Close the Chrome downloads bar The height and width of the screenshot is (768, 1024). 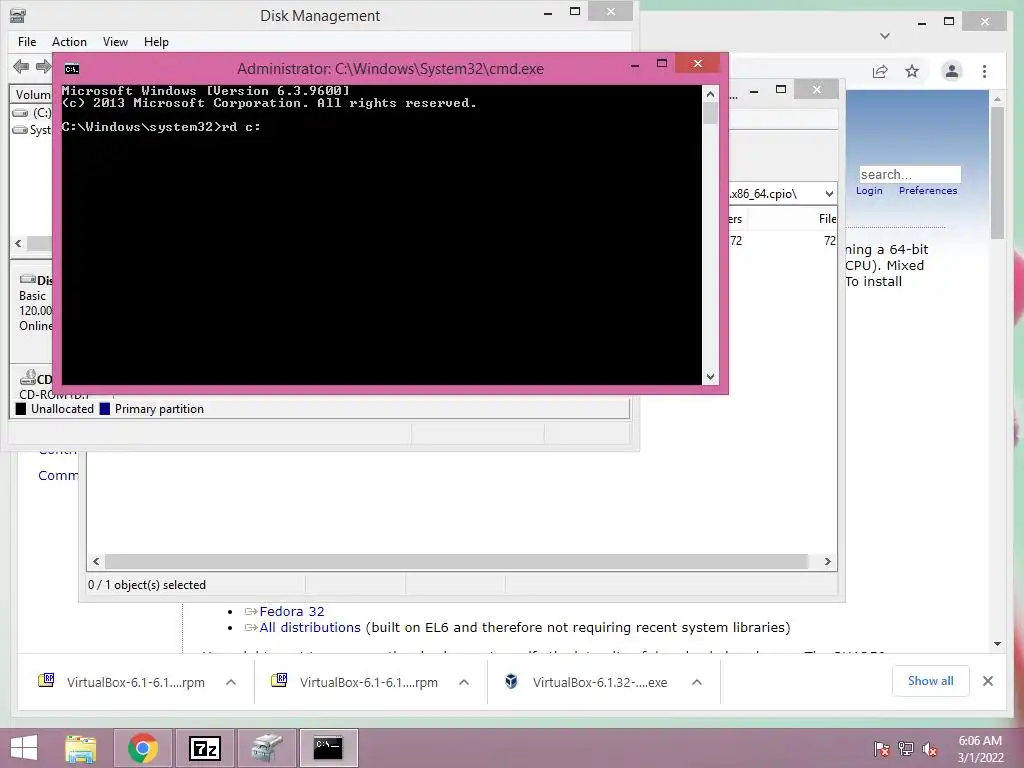tap(988, 681)
